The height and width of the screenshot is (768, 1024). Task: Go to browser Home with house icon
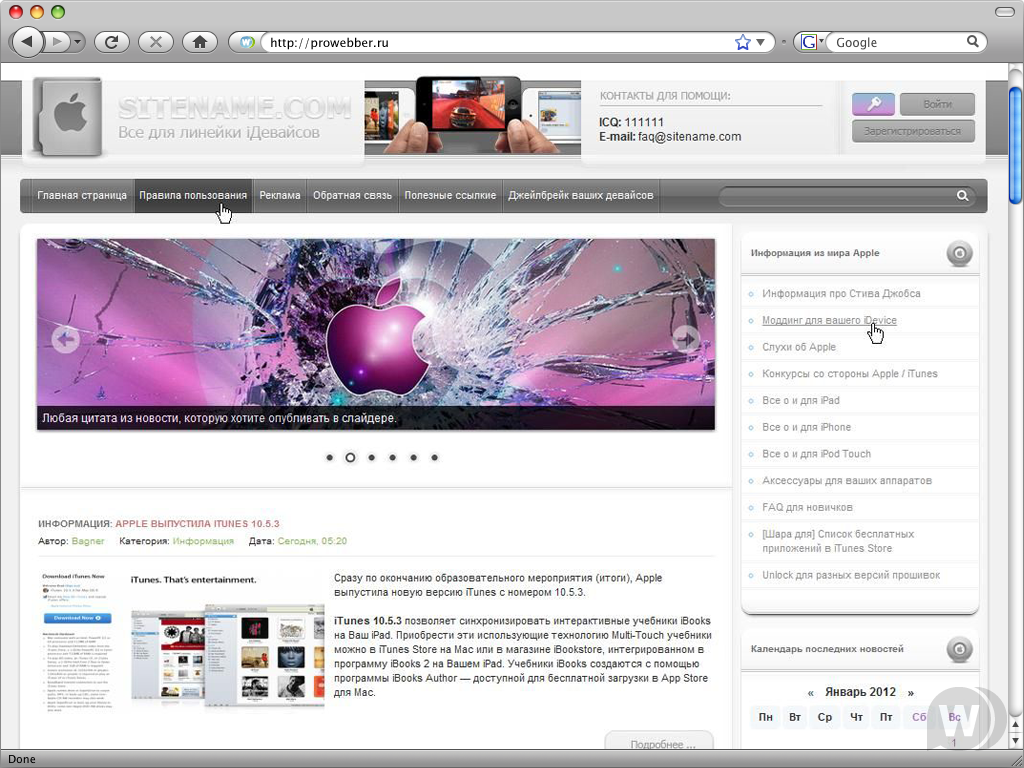200,42
